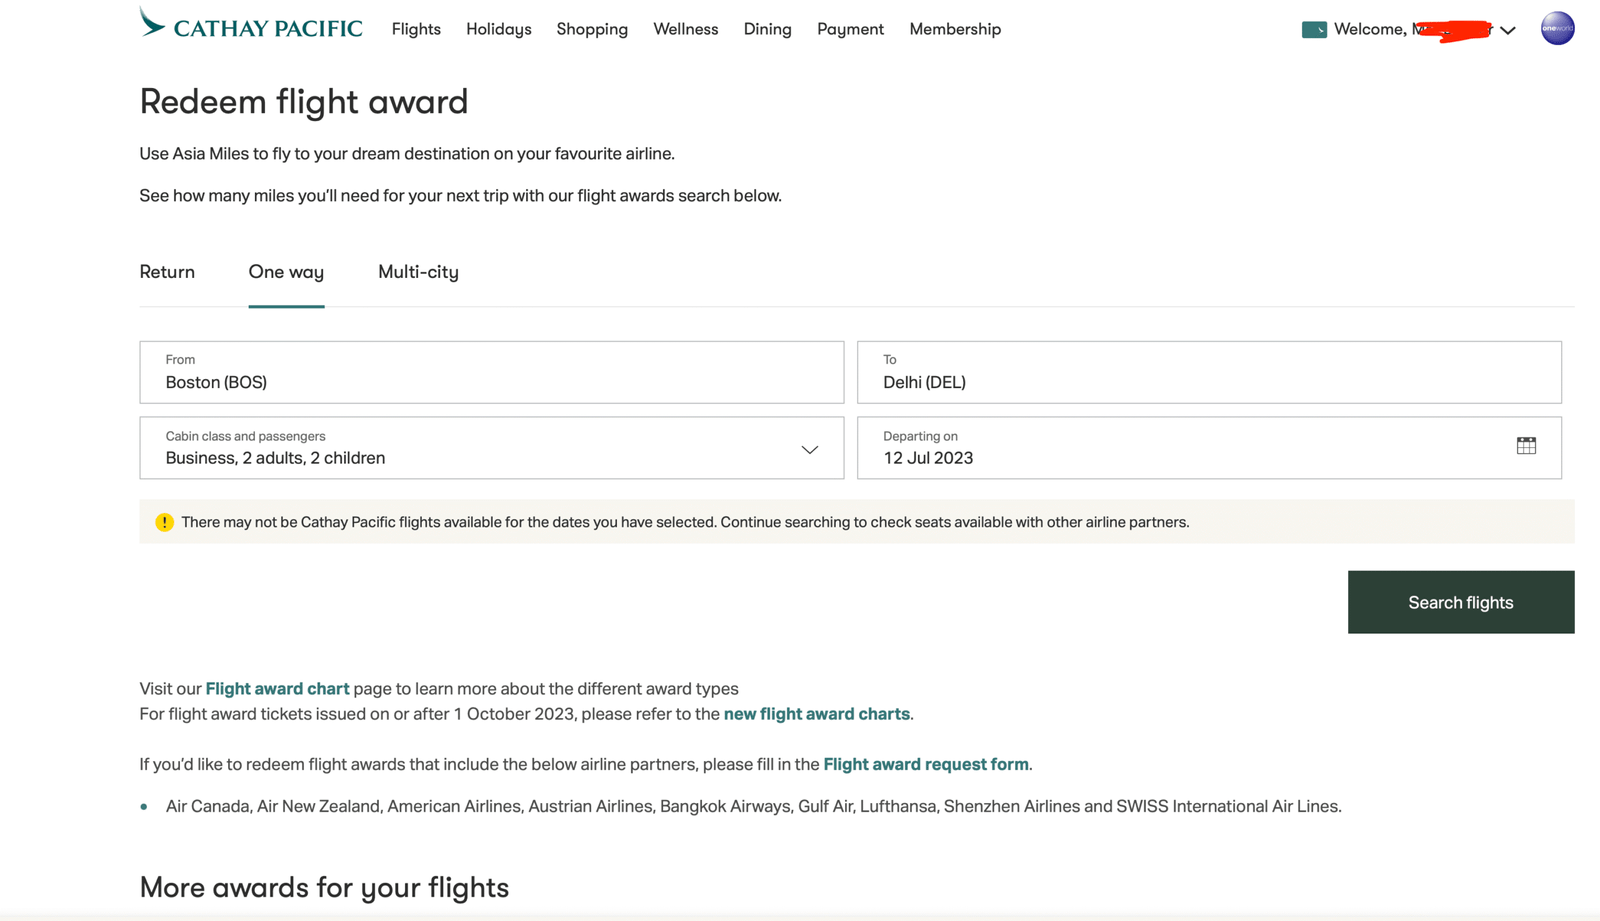Open the Welcome account menu chevron
This screenshot has height=921, width=1600.
[x=1508, y=30]
